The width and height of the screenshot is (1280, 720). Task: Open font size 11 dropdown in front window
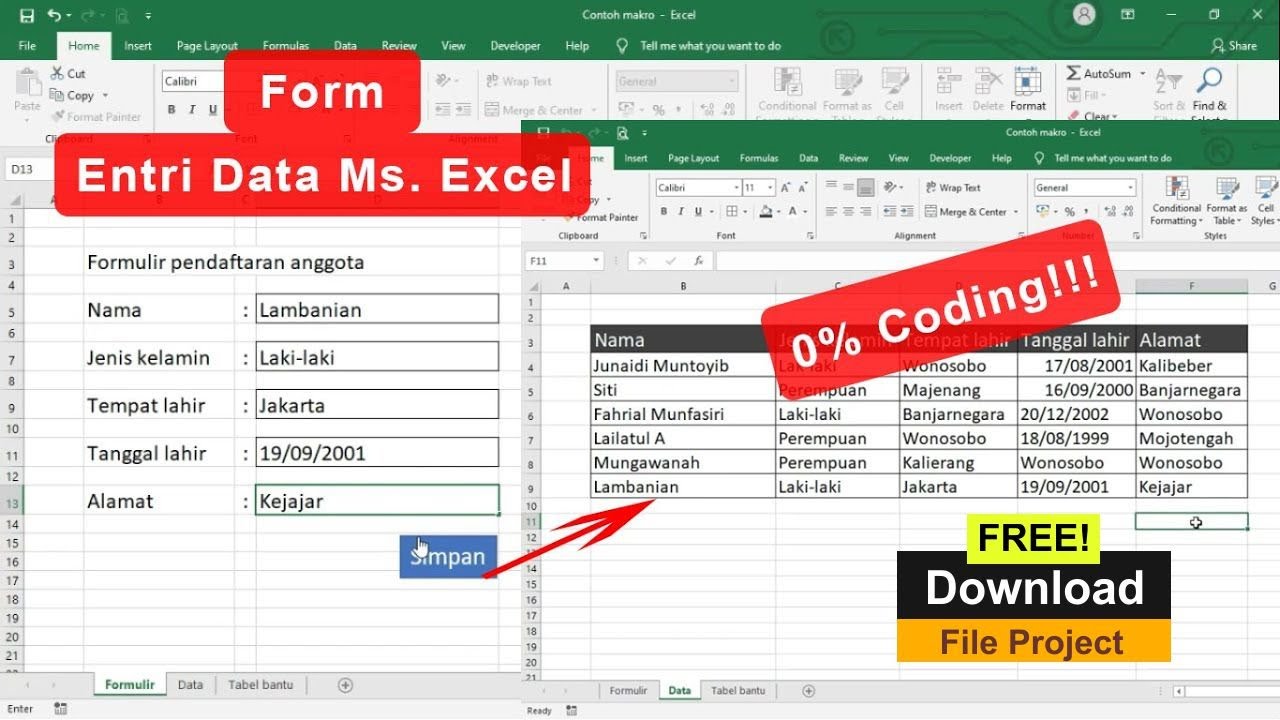[770, 188]
